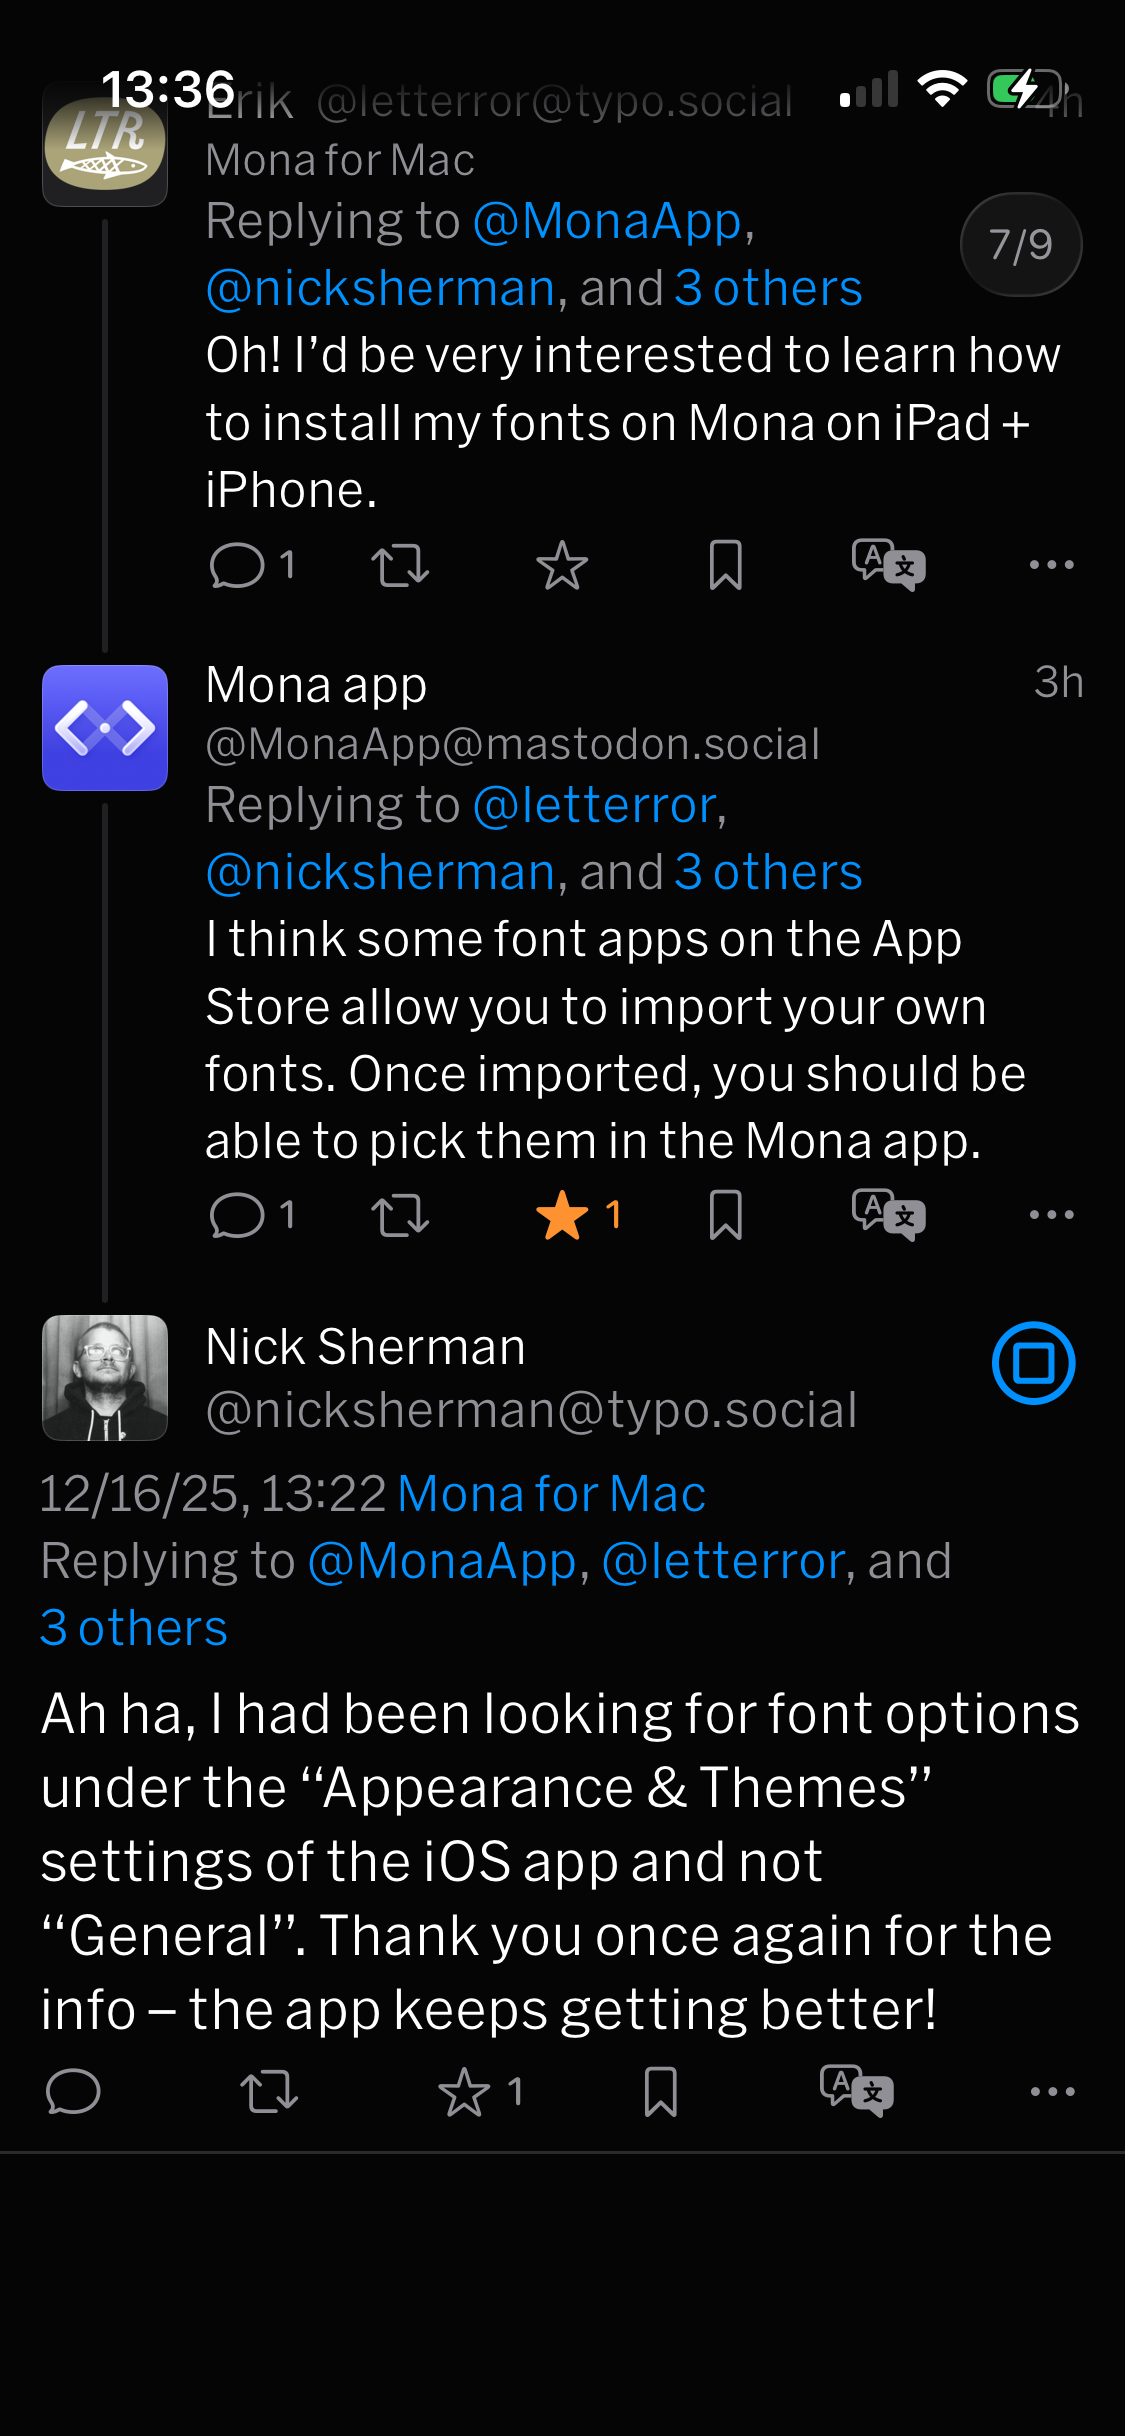Boost Nick Sherman's post
1125x2436 pixels.
click(x=269, y=2092)
